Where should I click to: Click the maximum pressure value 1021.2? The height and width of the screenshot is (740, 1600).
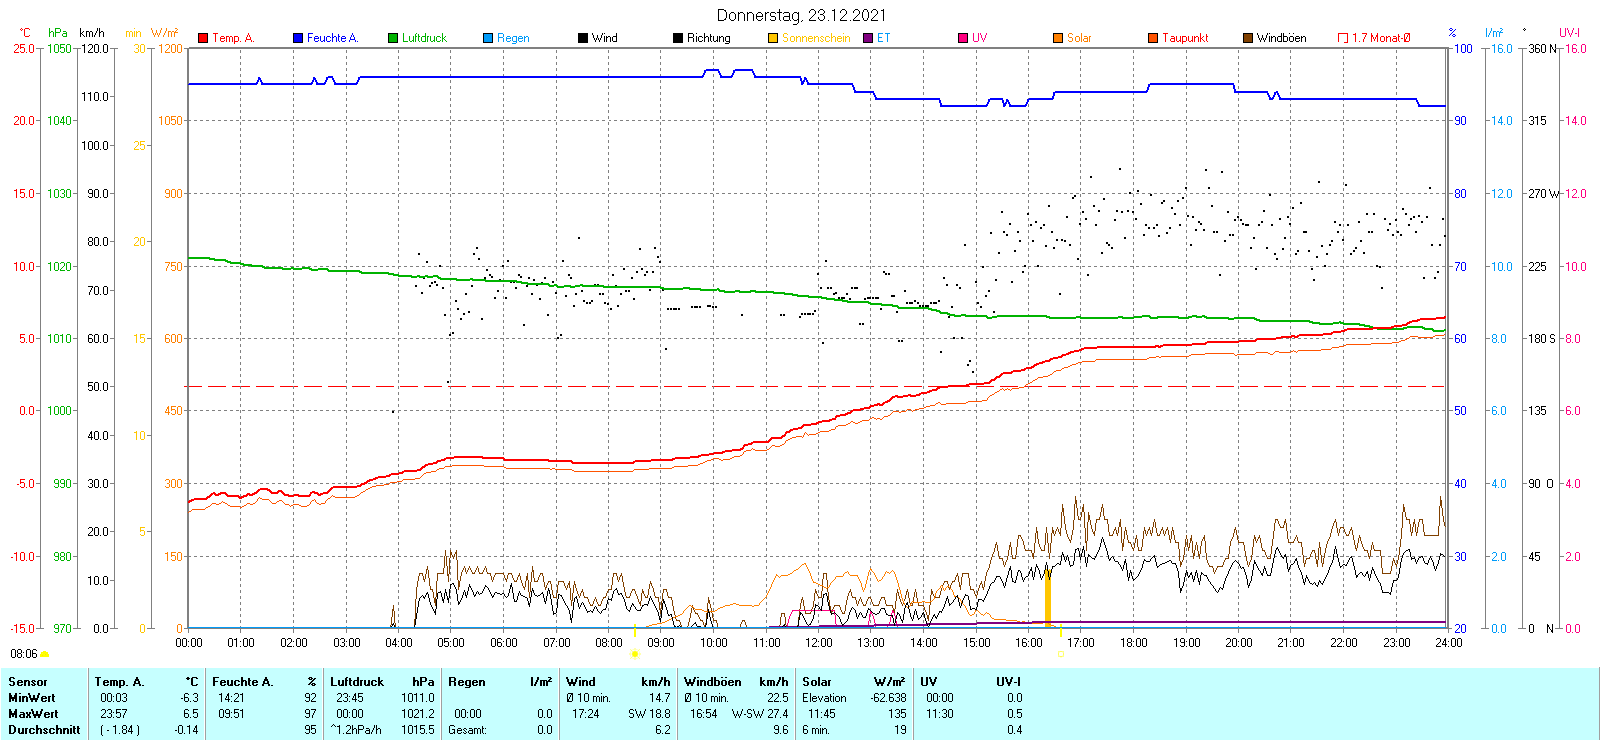click(x=418, y=714)
